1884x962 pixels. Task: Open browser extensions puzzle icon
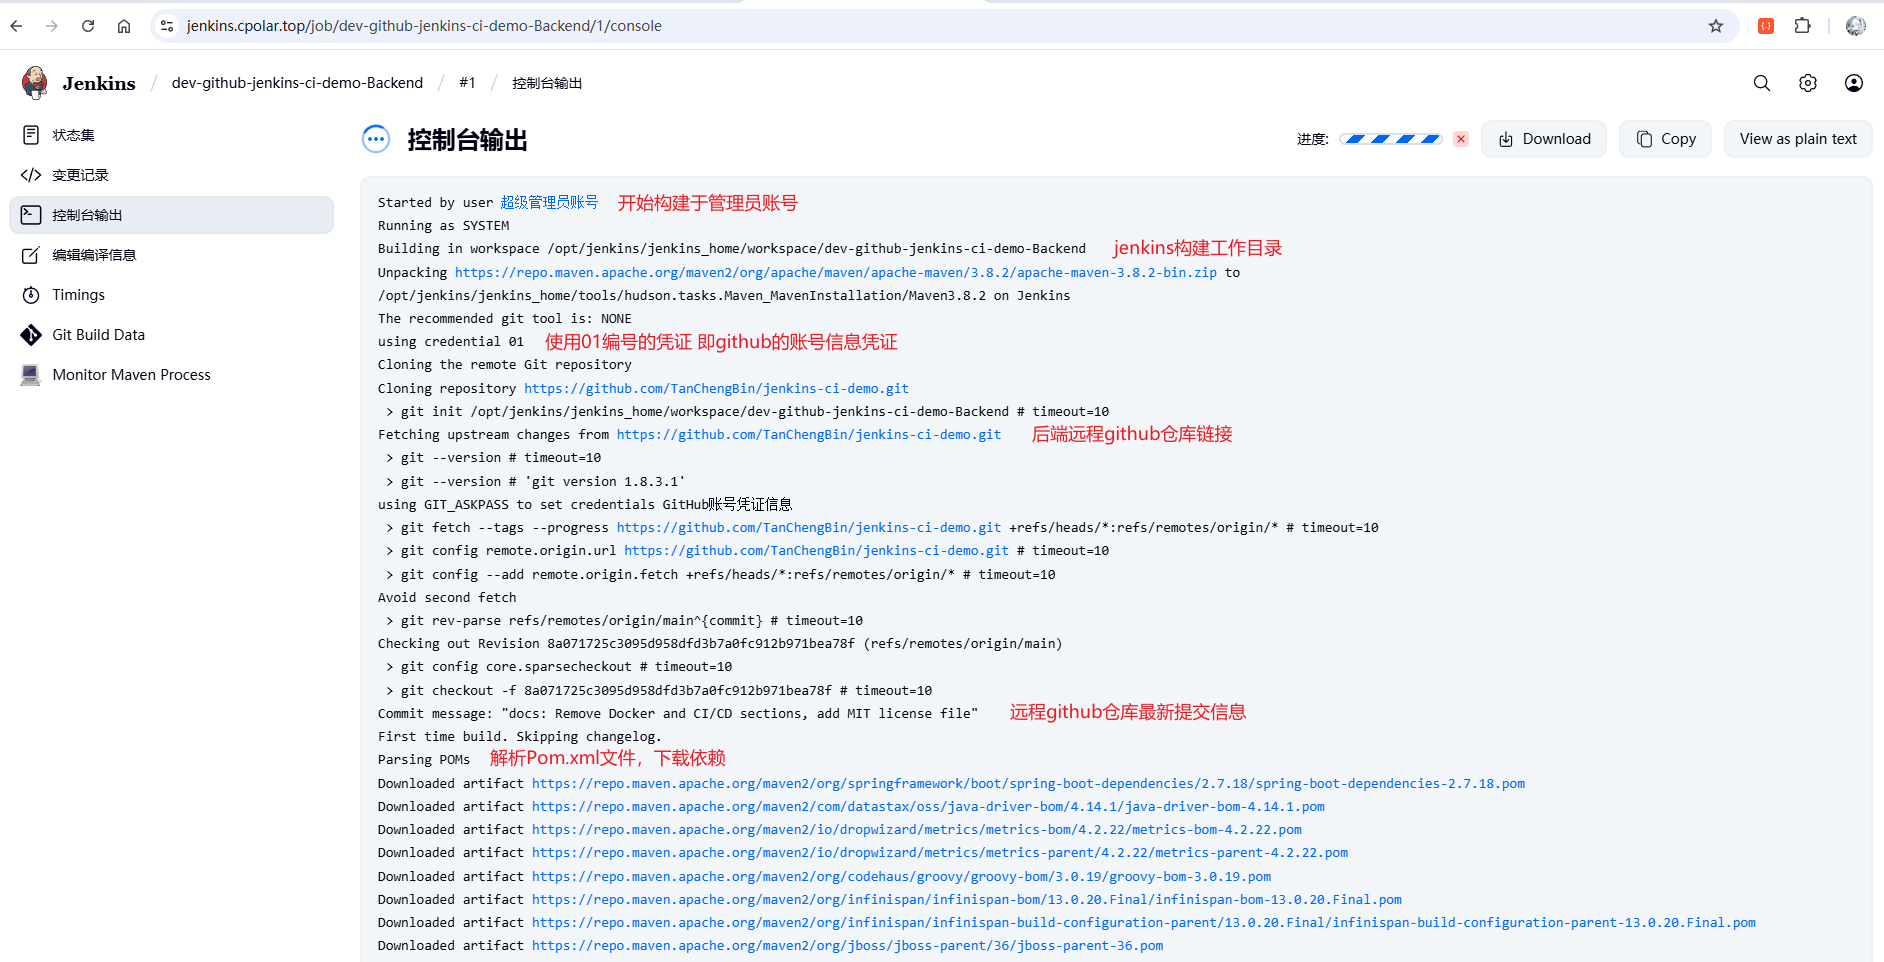click(x=1803, y=26)
